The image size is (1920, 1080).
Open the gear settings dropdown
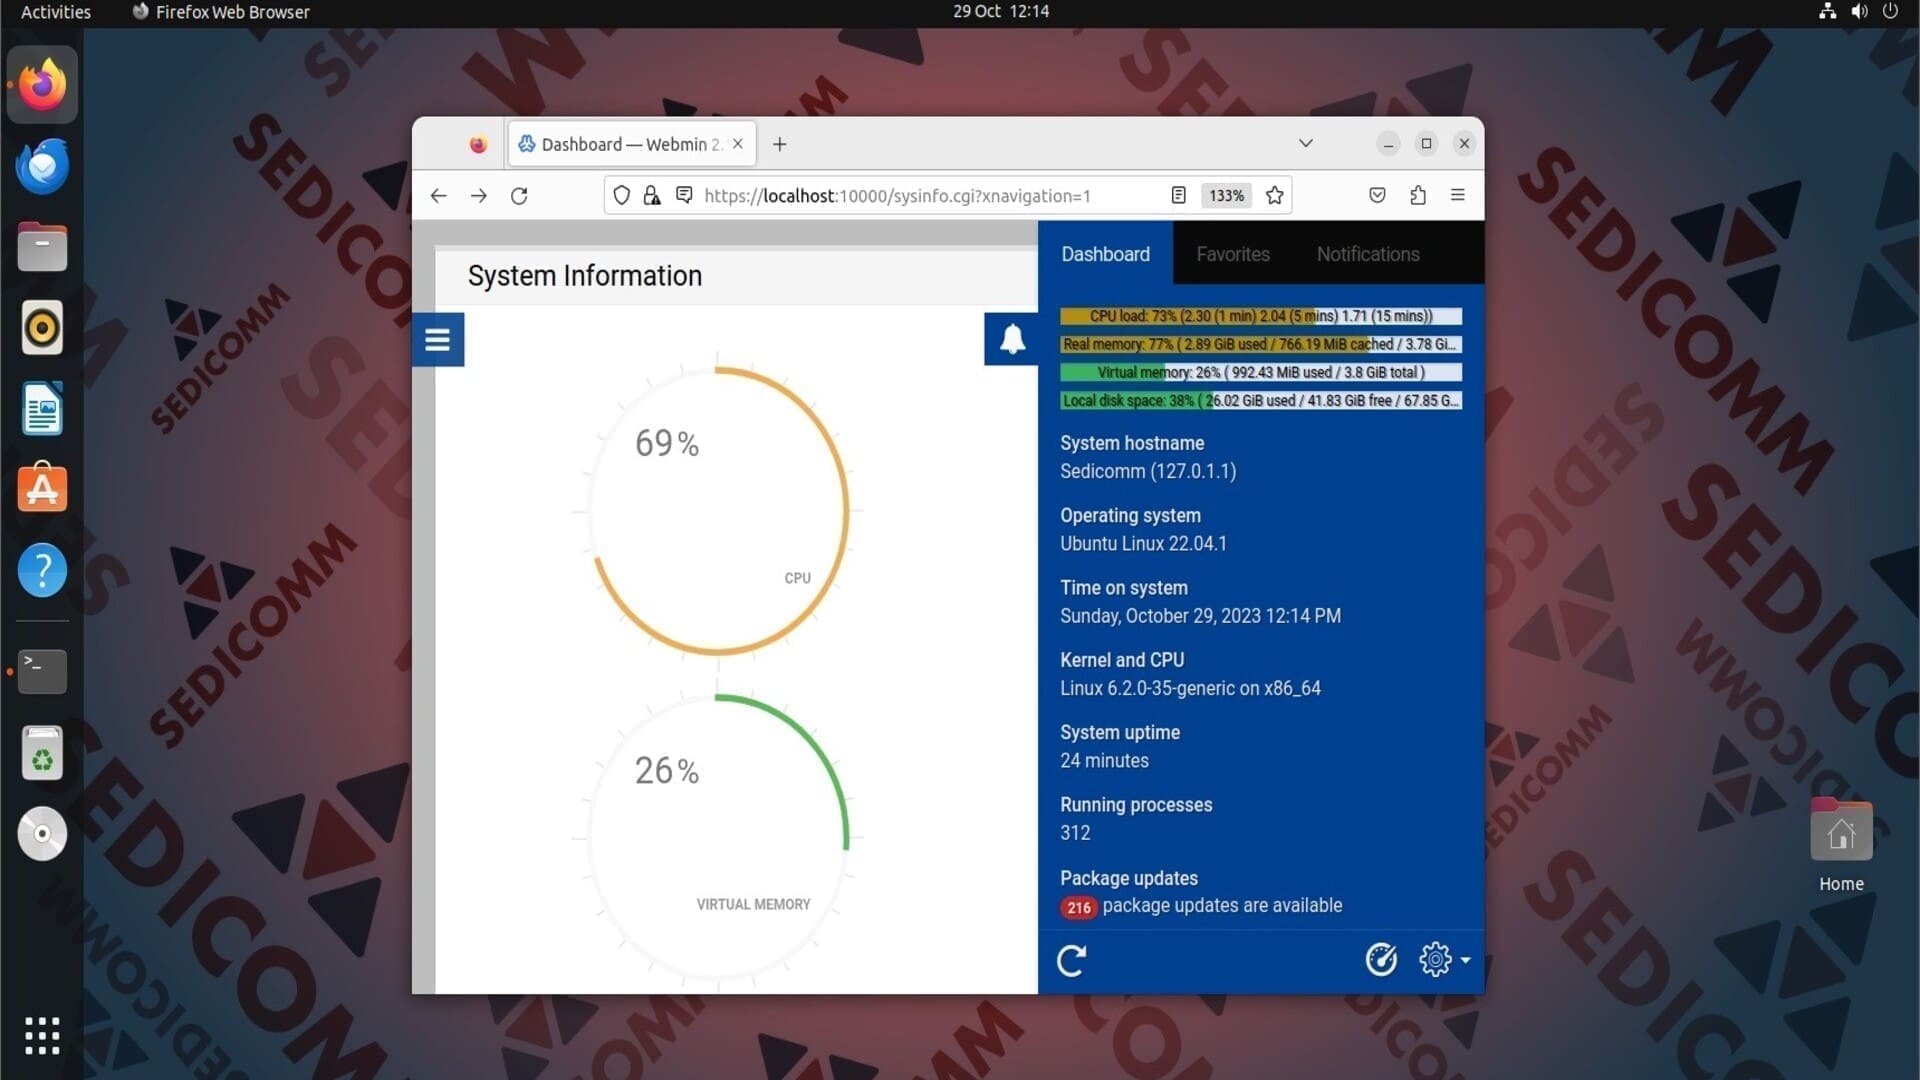[1444, 960]
